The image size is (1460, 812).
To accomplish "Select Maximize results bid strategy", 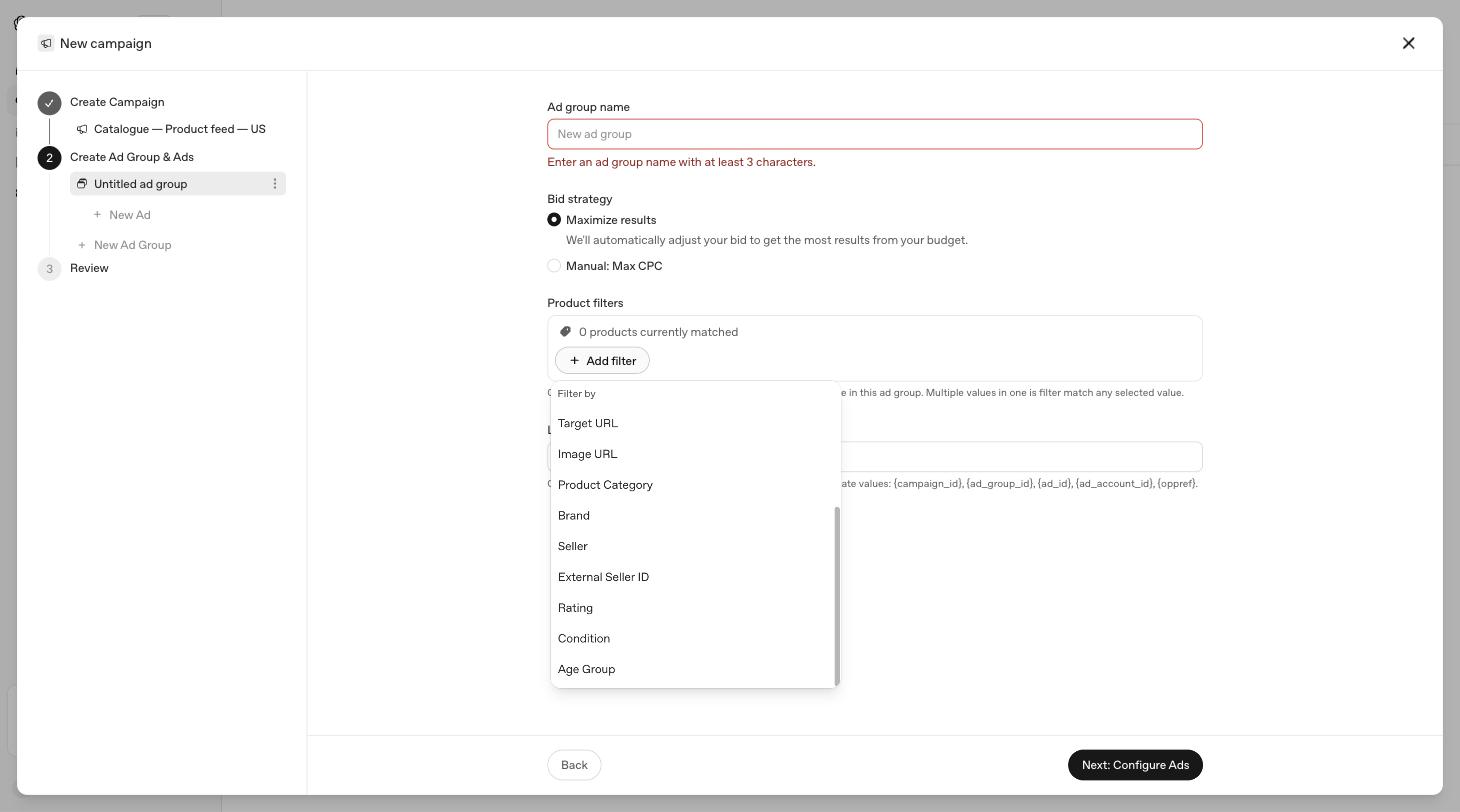I will coord(554,220).
